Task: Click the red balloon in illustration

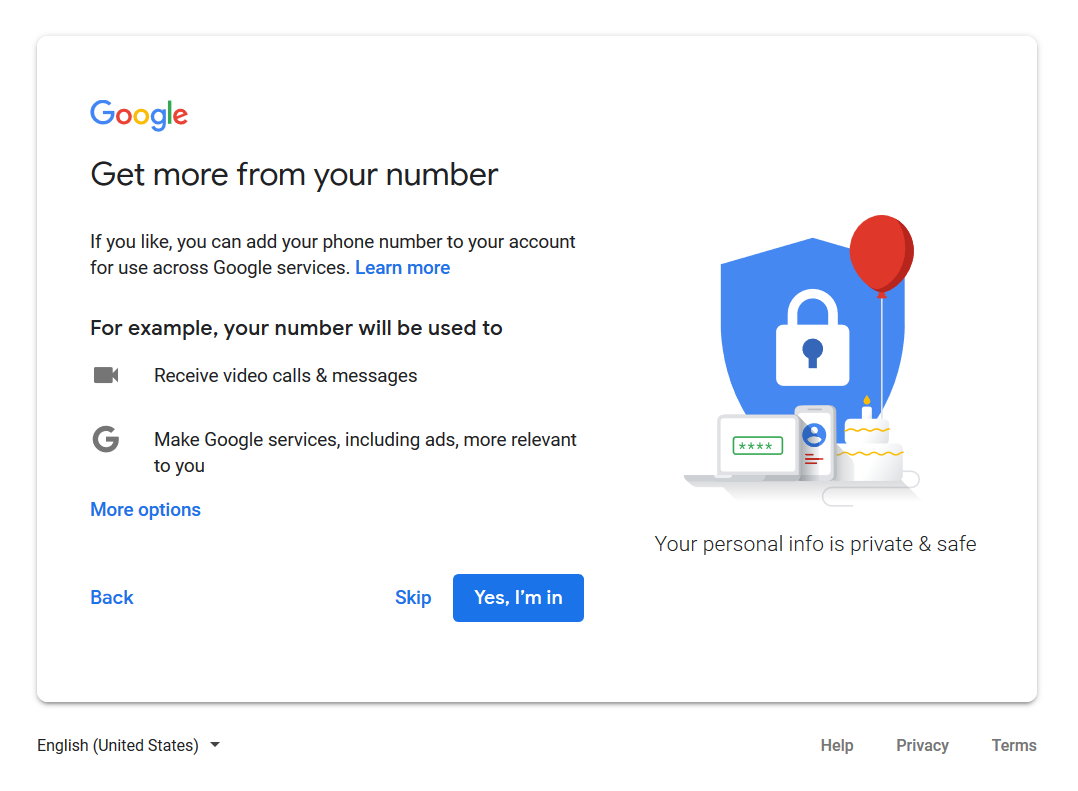Action: 881,254
